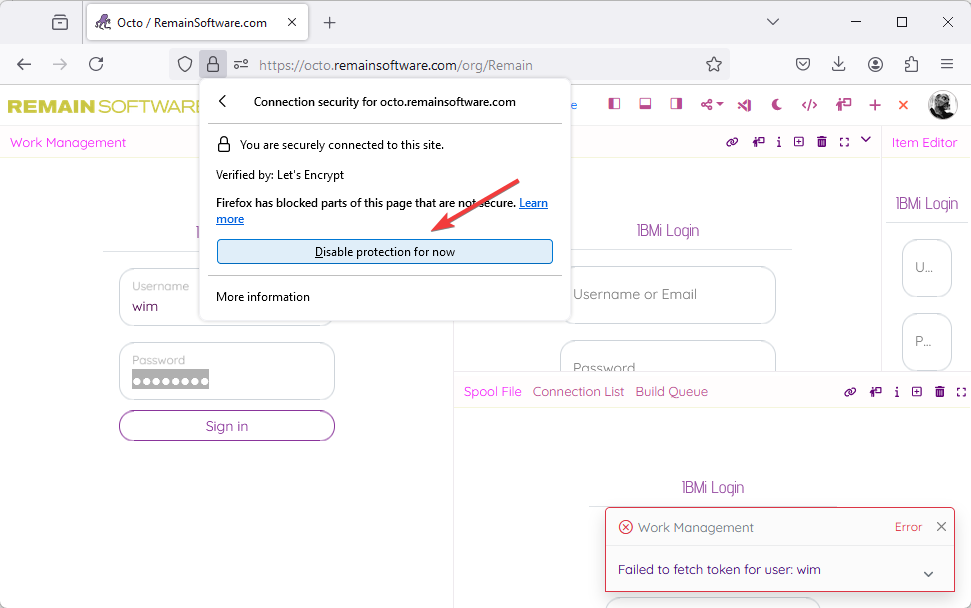Open the site permissions icon in the address bar
This screenshot has height=608, width=971.
(x=241, y=64)
